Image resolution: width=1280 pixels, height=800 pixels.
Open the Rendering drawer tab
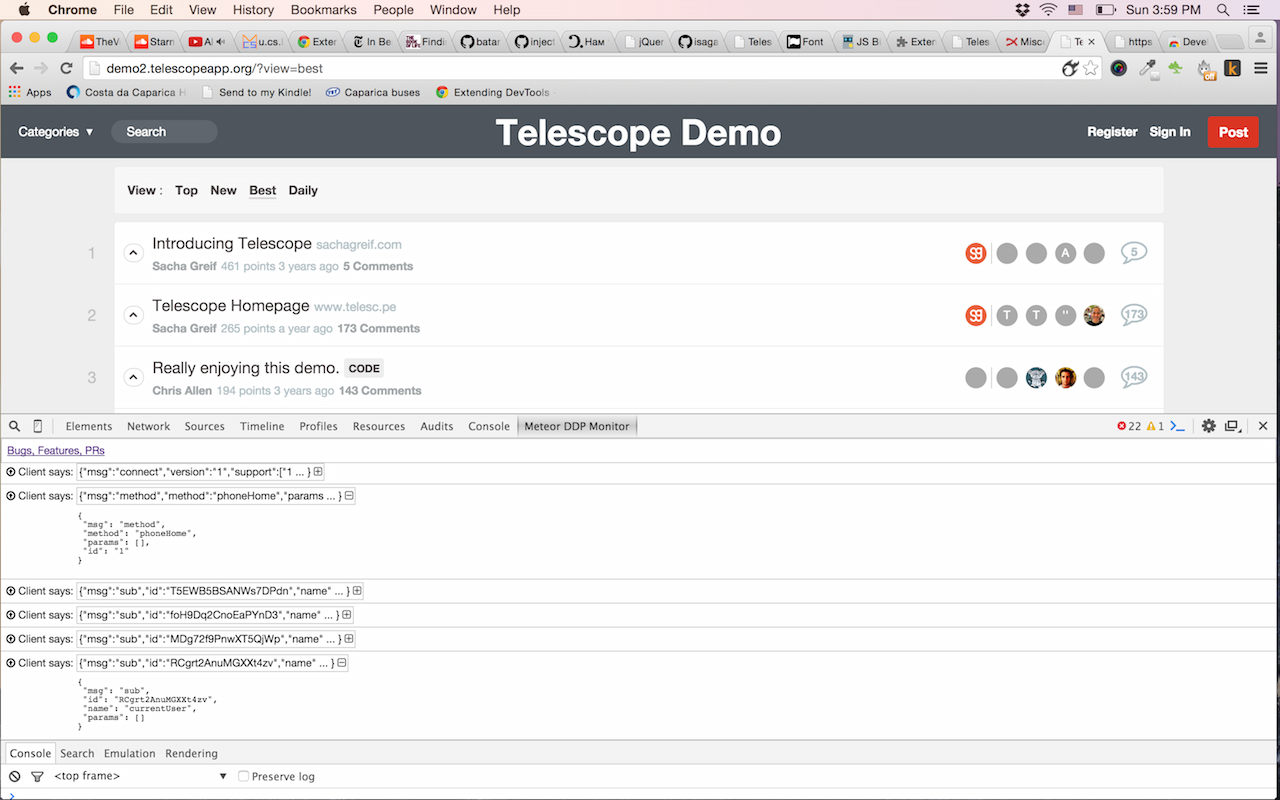[x=191, y=754]
